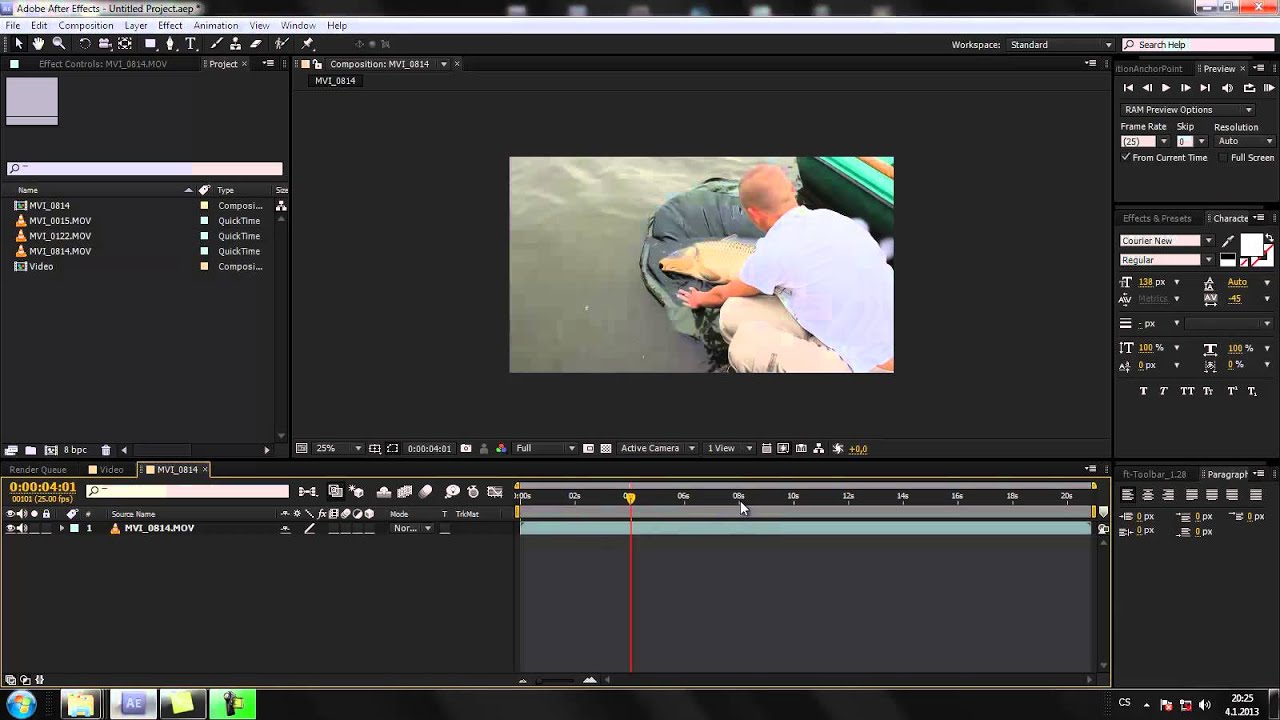Click RAM preview button
1280x720 pixels.
click(x=1269, y=88)
